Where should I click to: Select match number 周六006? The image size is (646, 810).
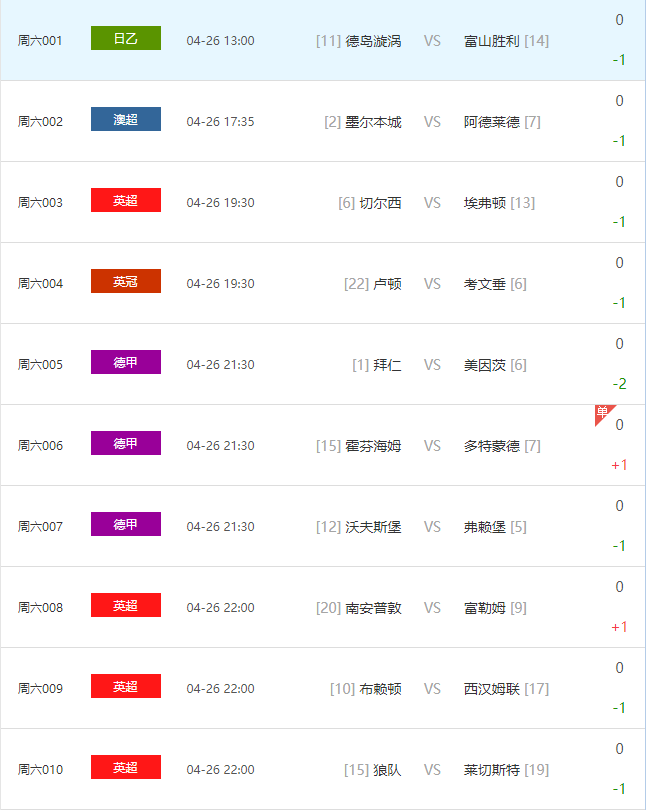tap(40, 446)
